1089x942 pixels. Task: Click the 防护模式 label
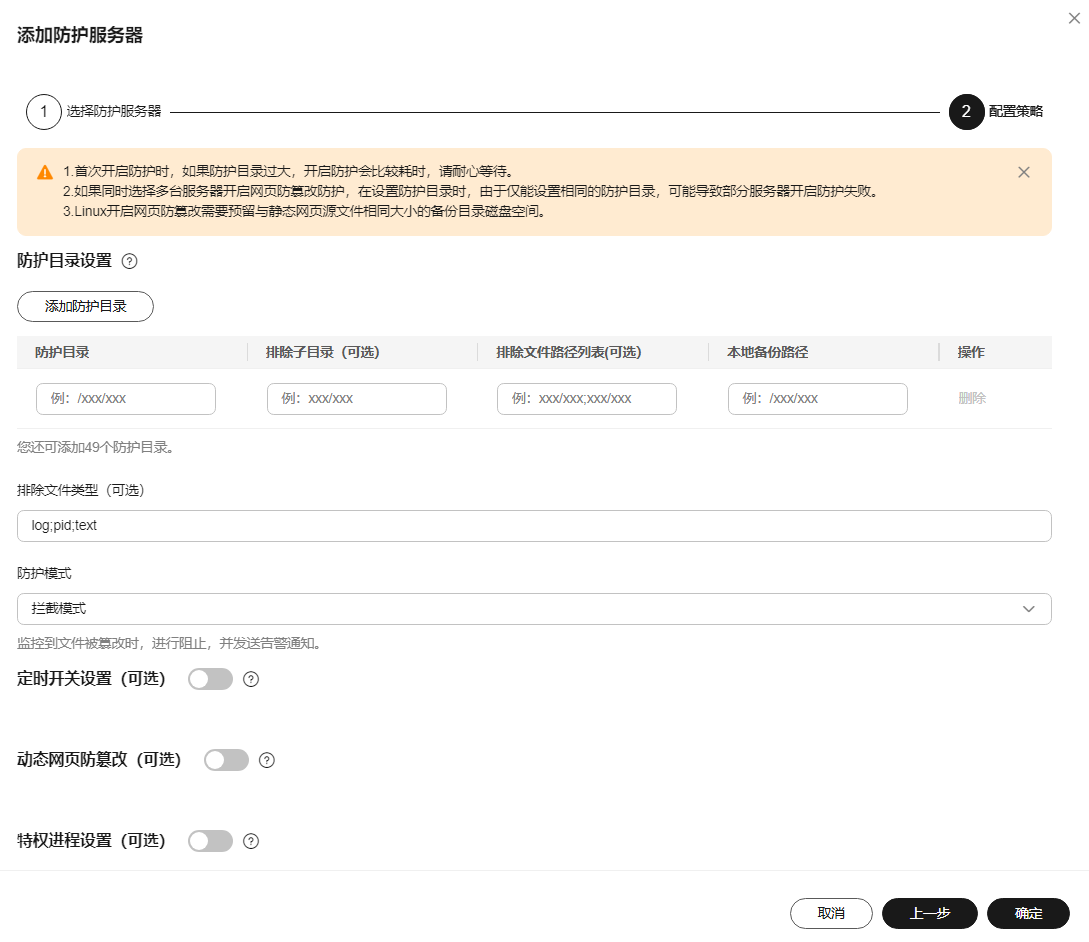point(44,574)
